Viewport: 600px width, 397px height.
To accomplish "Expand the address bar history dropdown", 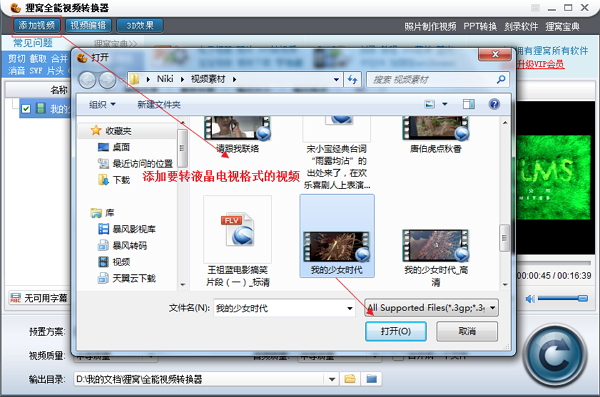I will pos(336,80).
